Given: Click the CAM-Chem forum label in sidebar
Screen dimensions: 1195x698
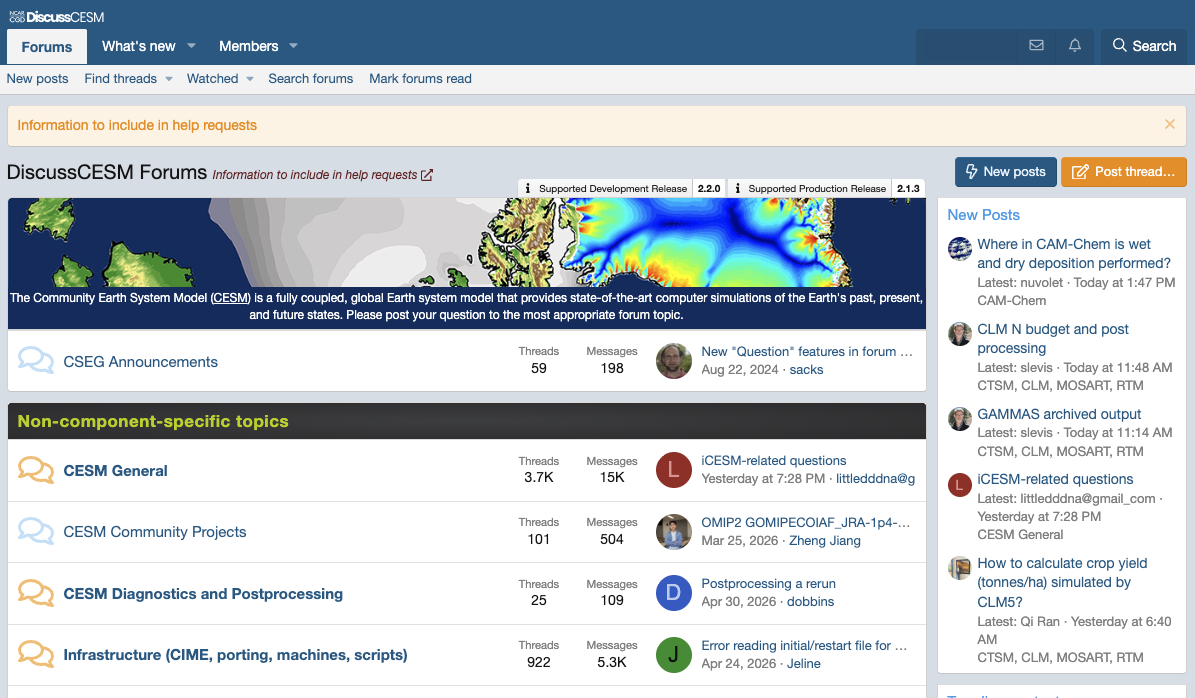Looking at the screenshot, I should [x=1011, y=300].
